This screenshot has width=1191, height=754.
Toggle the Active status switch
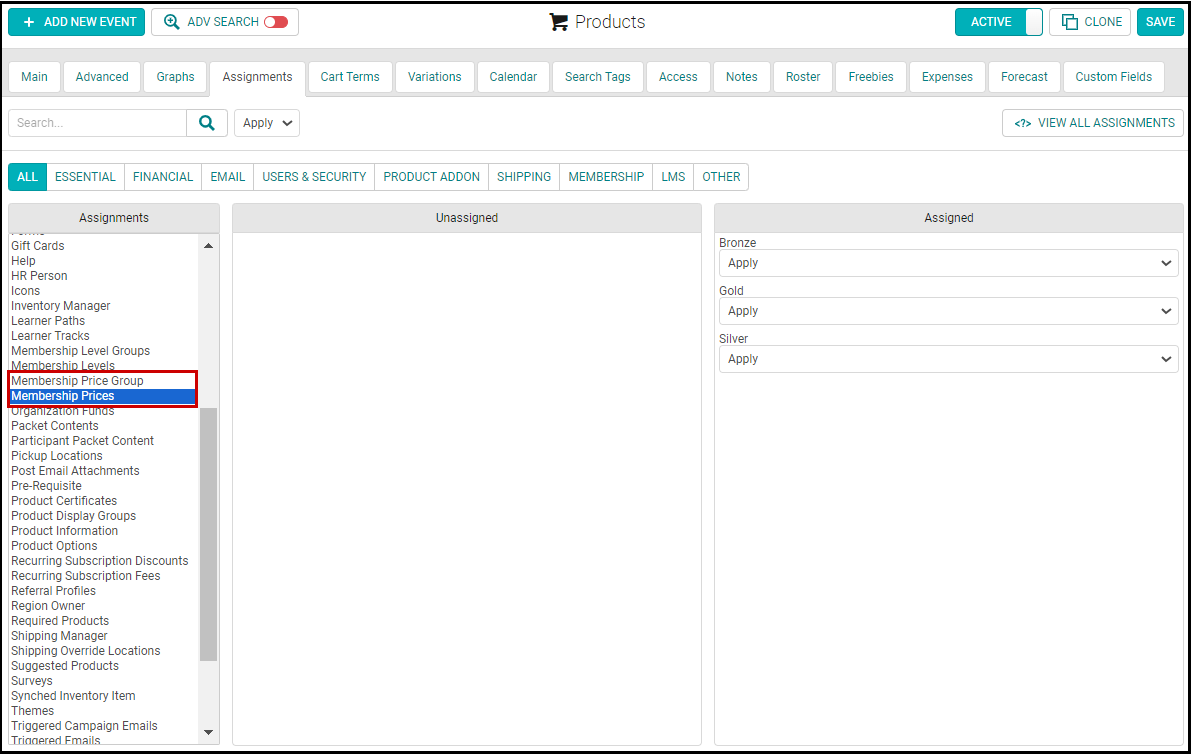(x=1033, y=22)
